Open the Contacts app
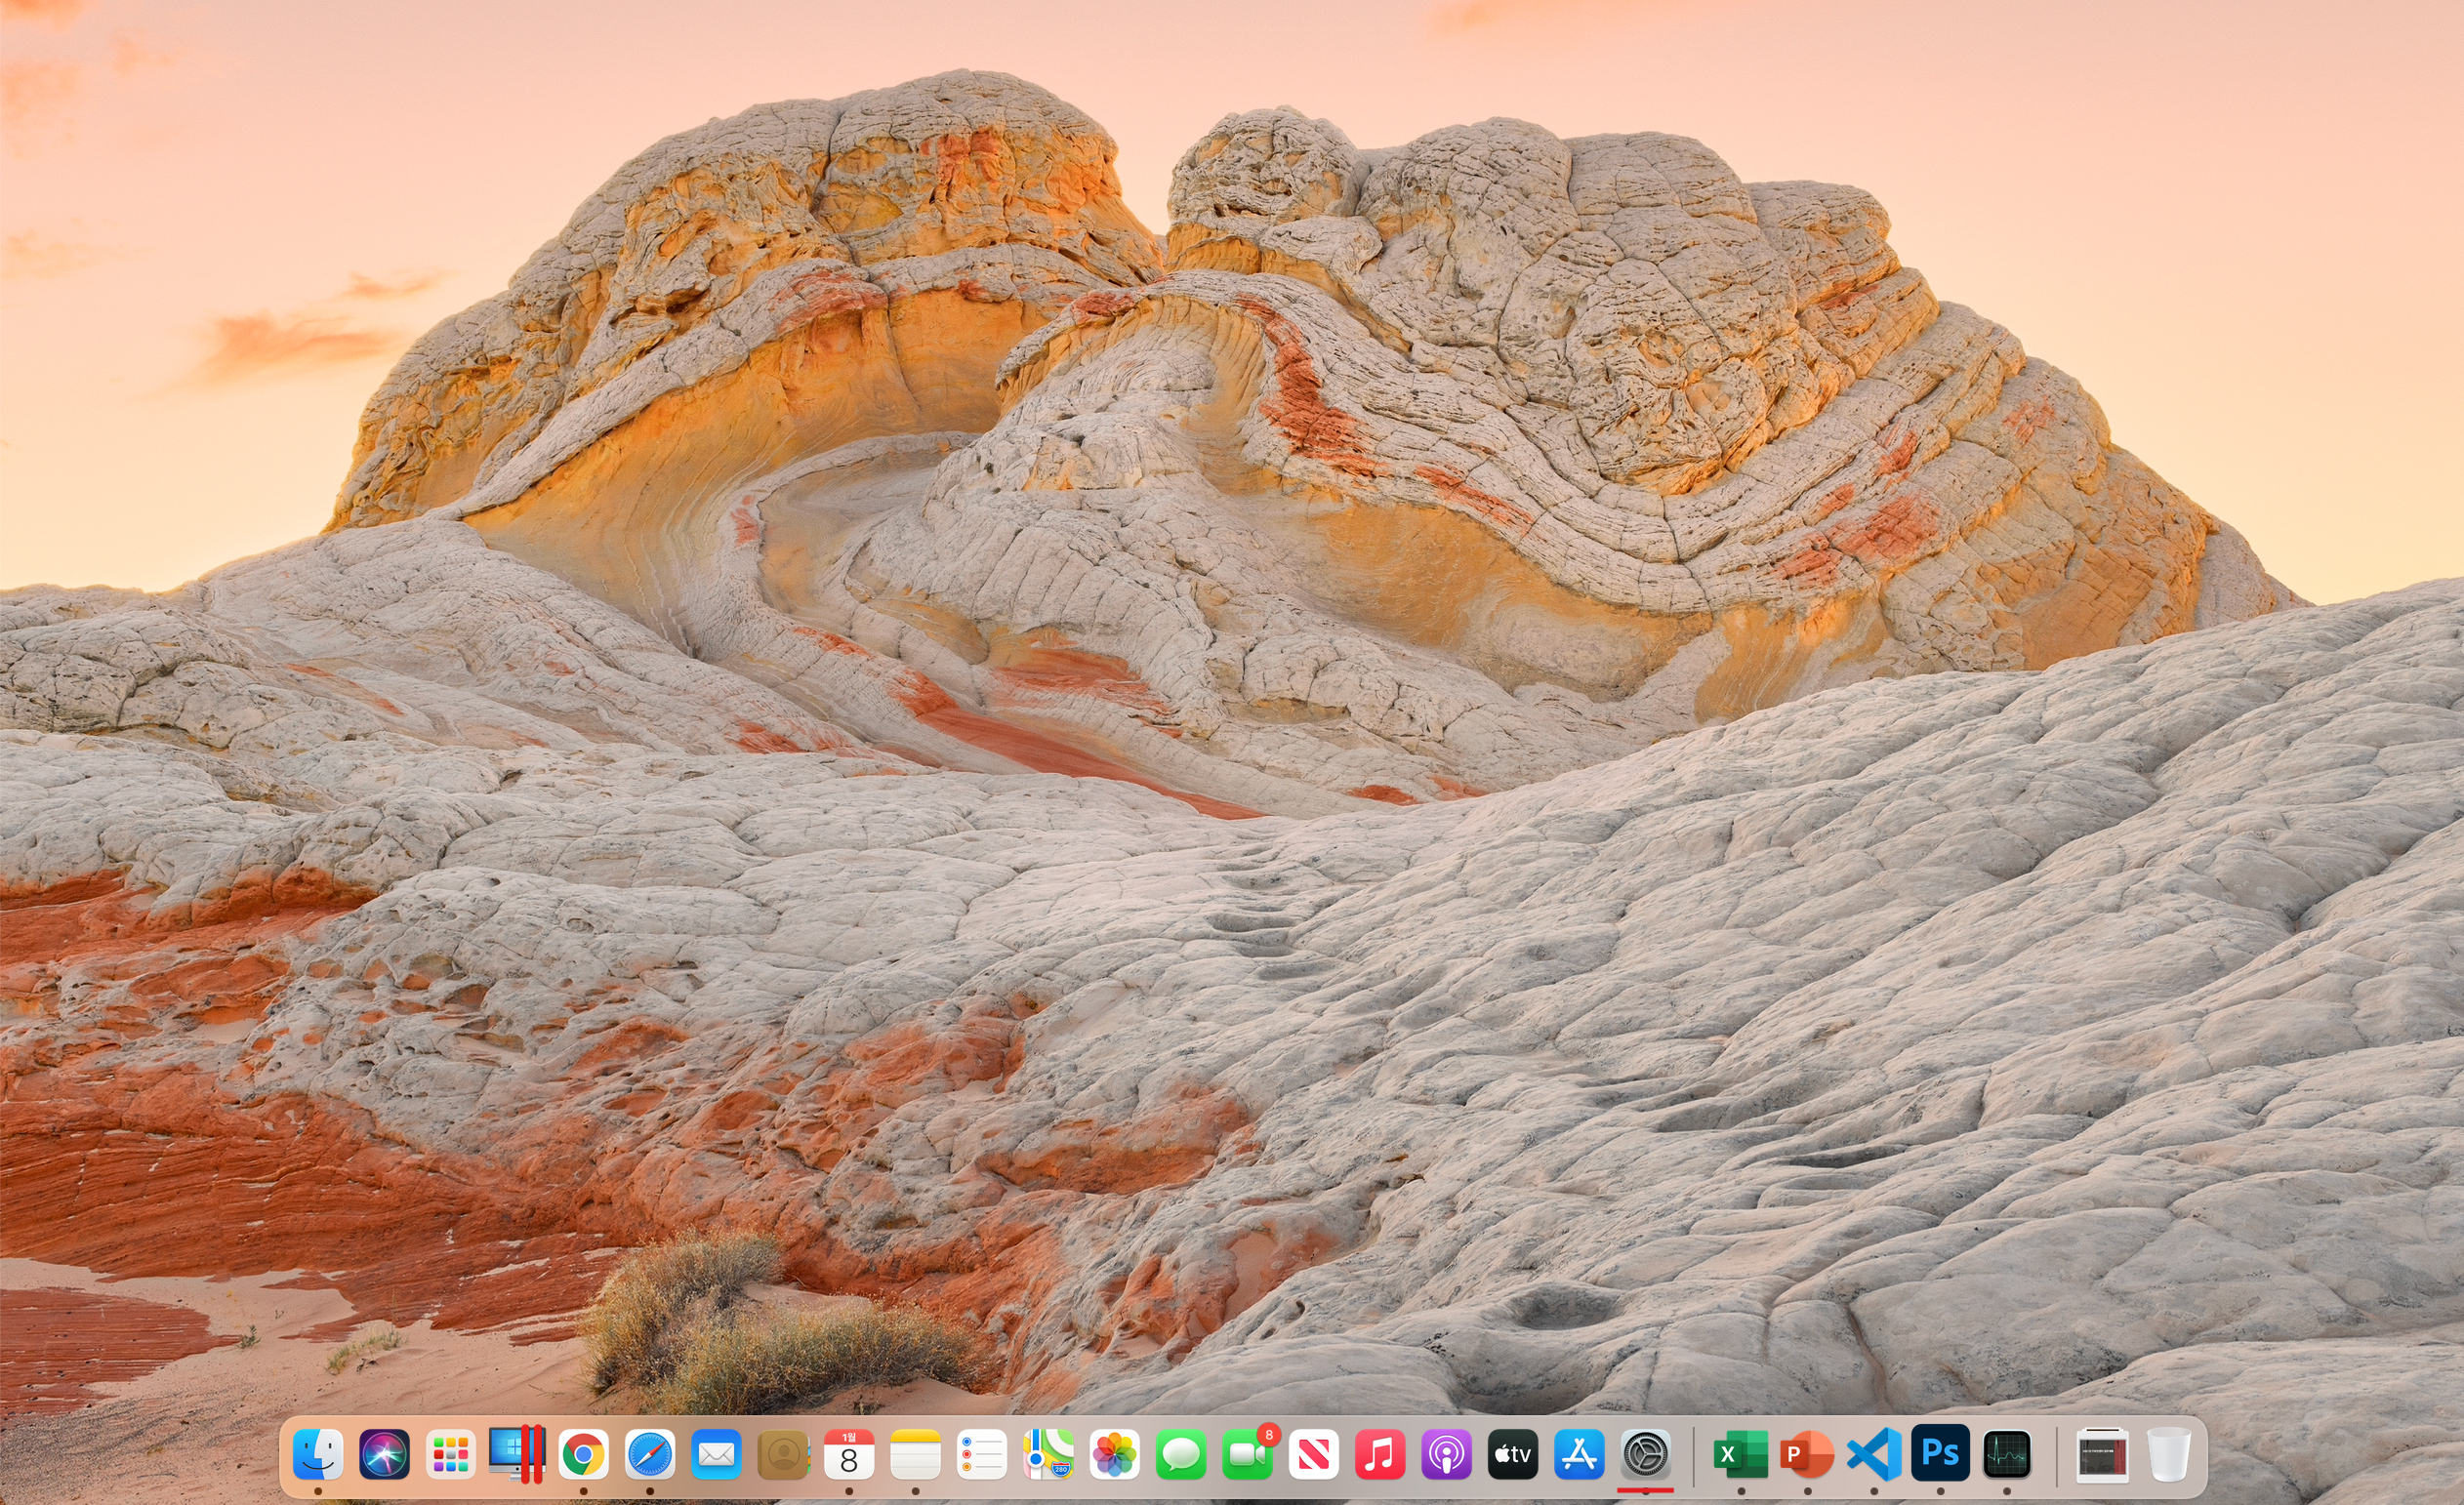 coord(783,1454)
